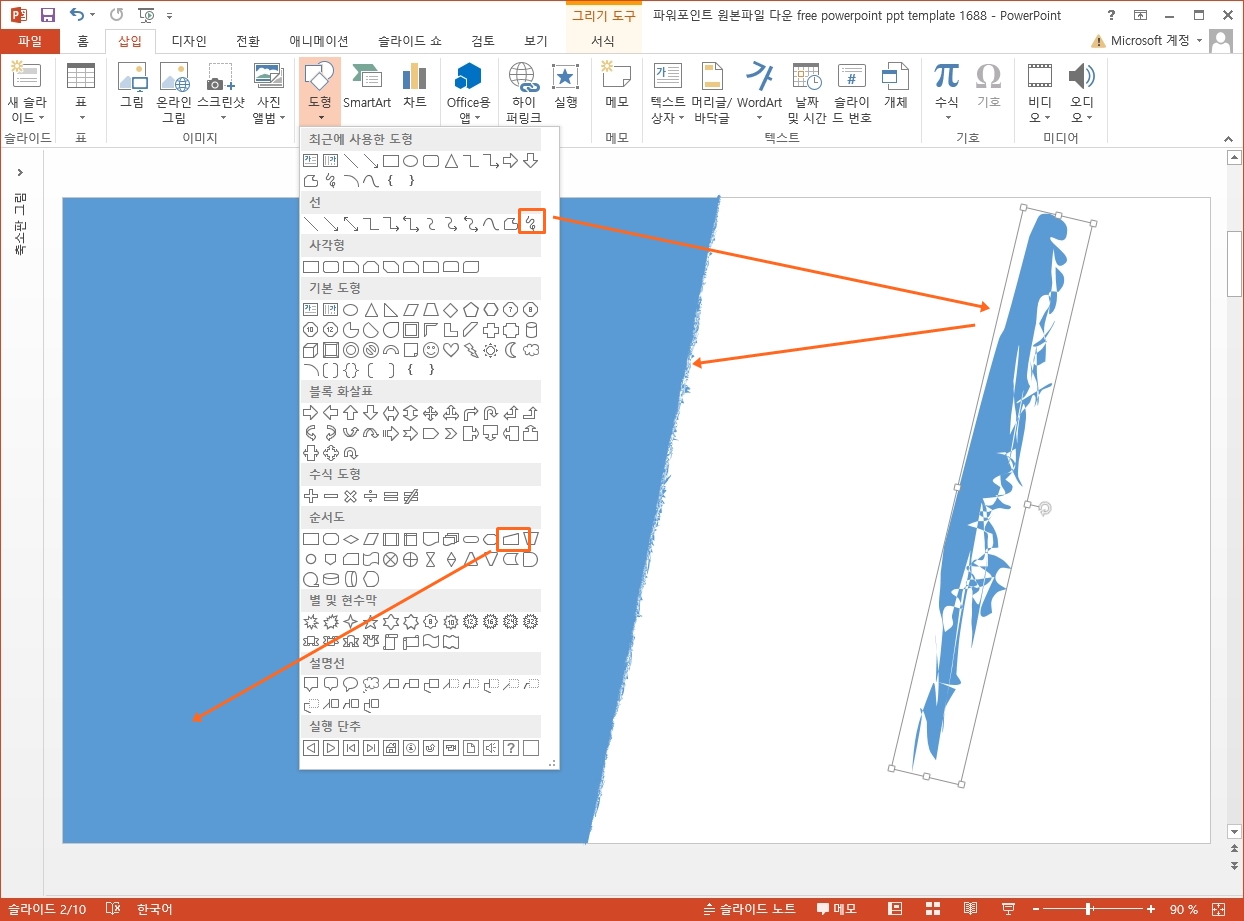1244x921 pixels.
Task: Expand the collapsed thumbnail pane chevron
Action: tap(20, 173)
